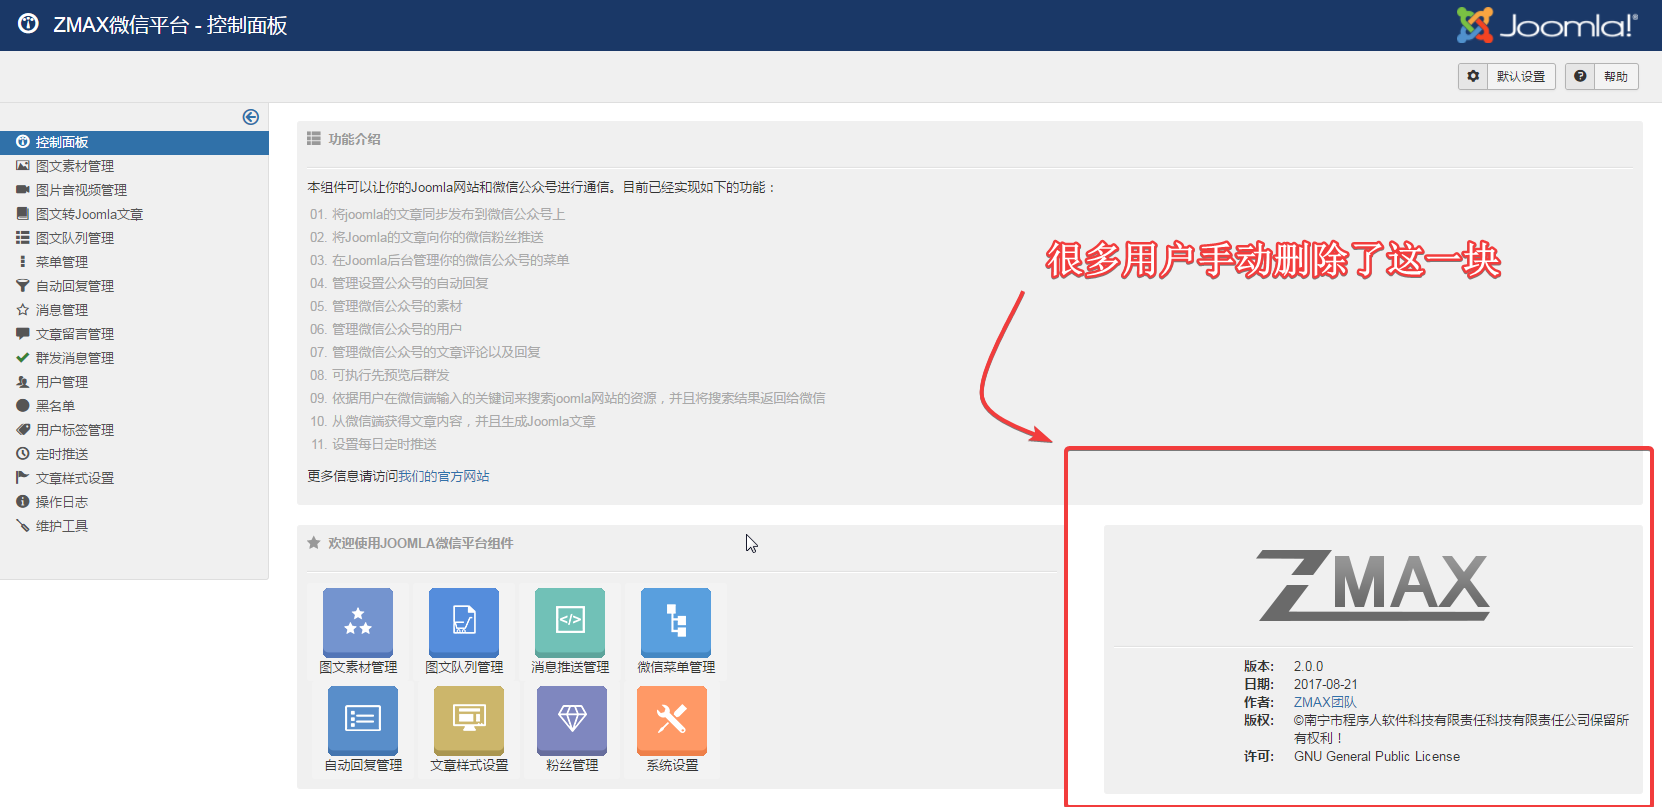
Task: Click GNU General Public License text
Action: (x=1377, y=756)
